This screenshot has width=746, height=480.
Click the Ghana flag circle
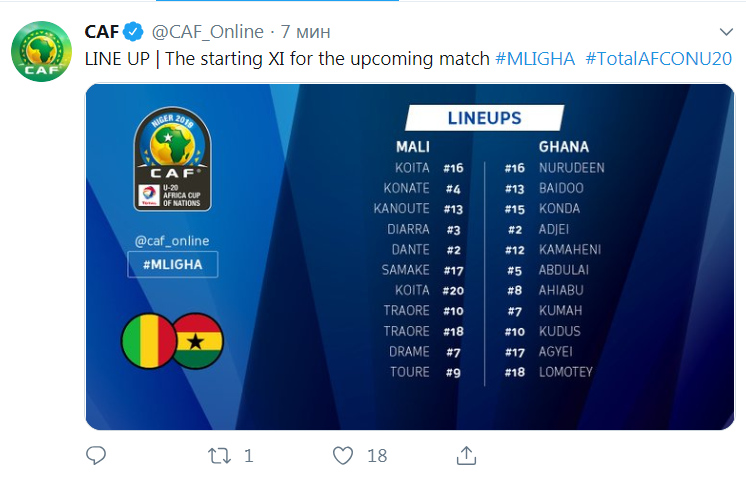click(197, 341)
